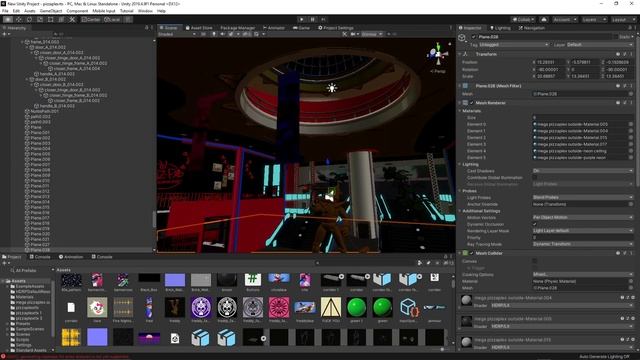Select the combined Transform tool

pyautogui.click(x=61, y=19)
